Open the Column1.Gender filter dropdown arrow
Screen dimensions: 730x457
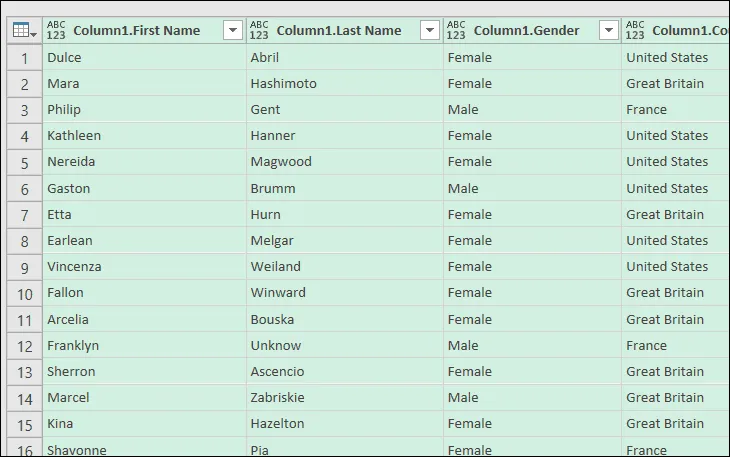[608, 31]
